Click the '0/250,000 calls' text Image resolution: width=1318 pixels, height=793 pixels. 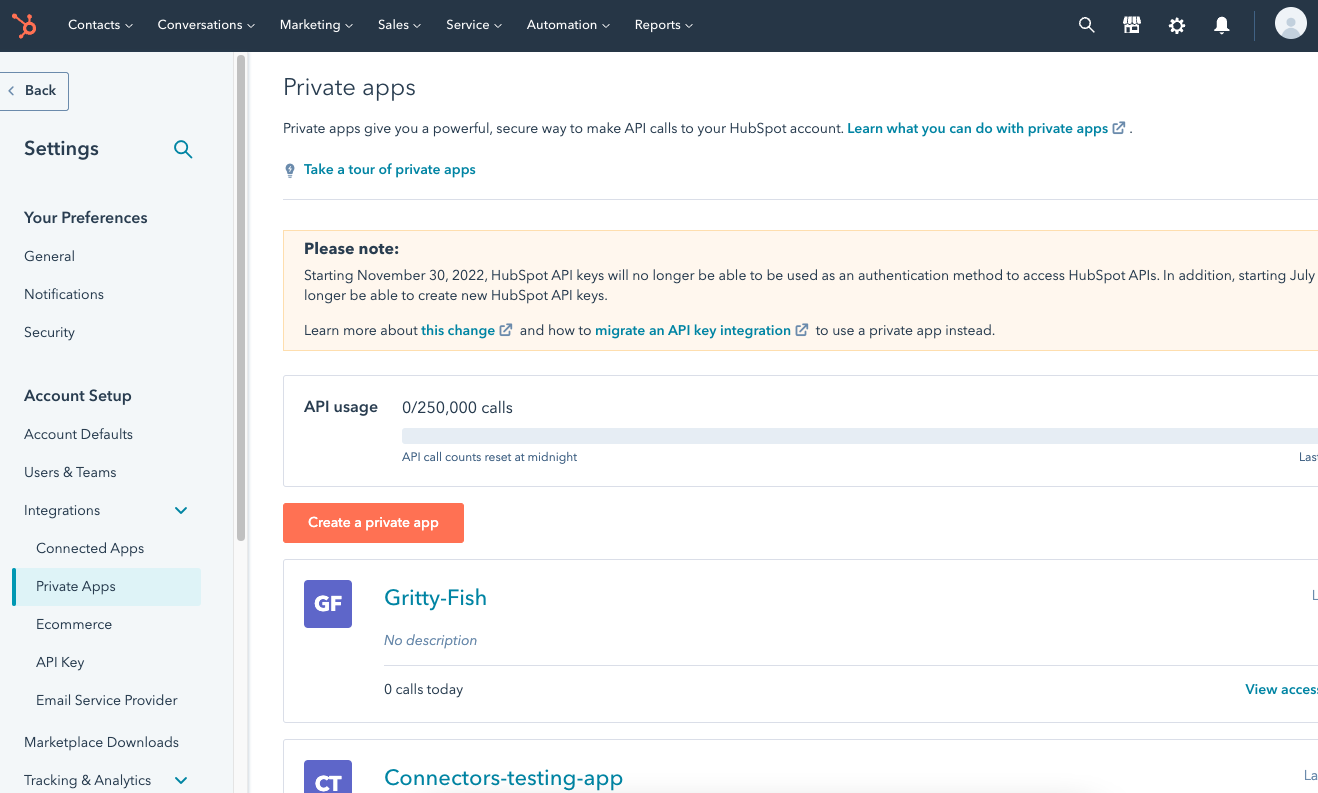point(457,407)
